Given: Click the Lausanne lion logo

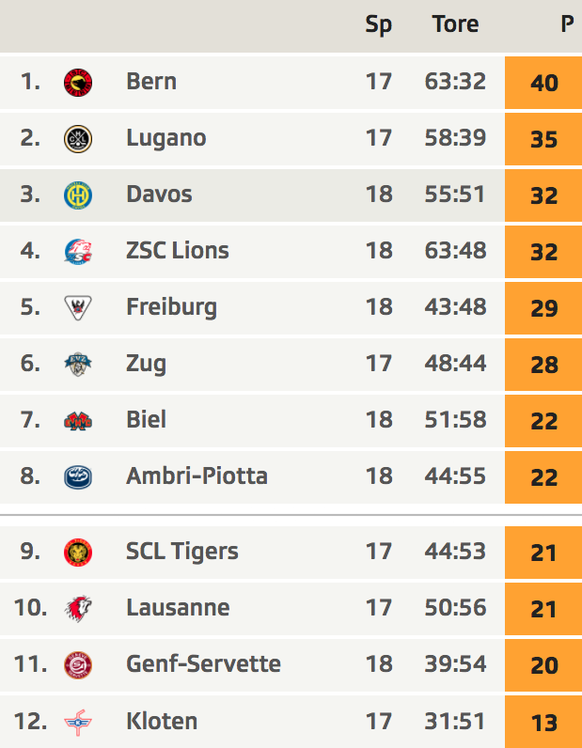Looking at the screenshot, I should tap(78, 609).
